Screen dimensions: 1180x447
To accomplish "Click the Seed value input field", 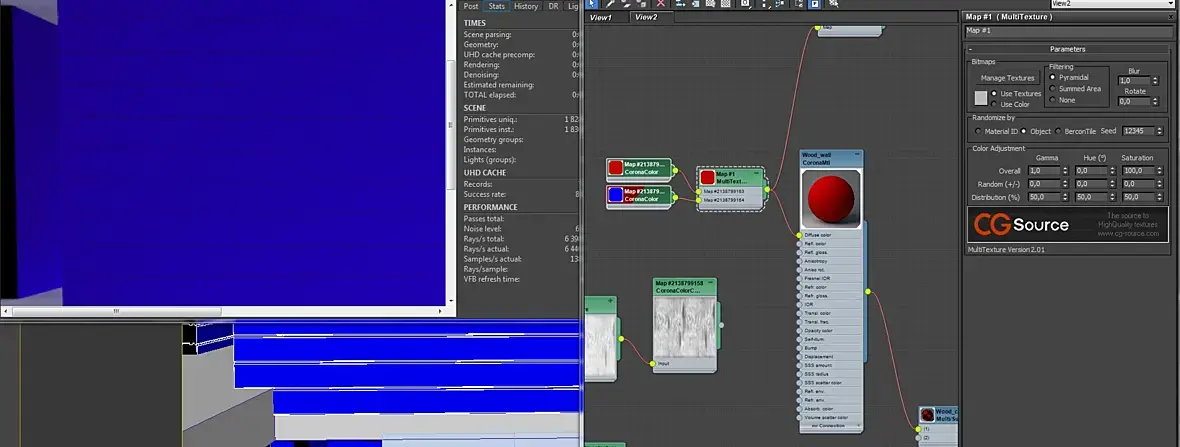I will click(x=1136, y=131).
